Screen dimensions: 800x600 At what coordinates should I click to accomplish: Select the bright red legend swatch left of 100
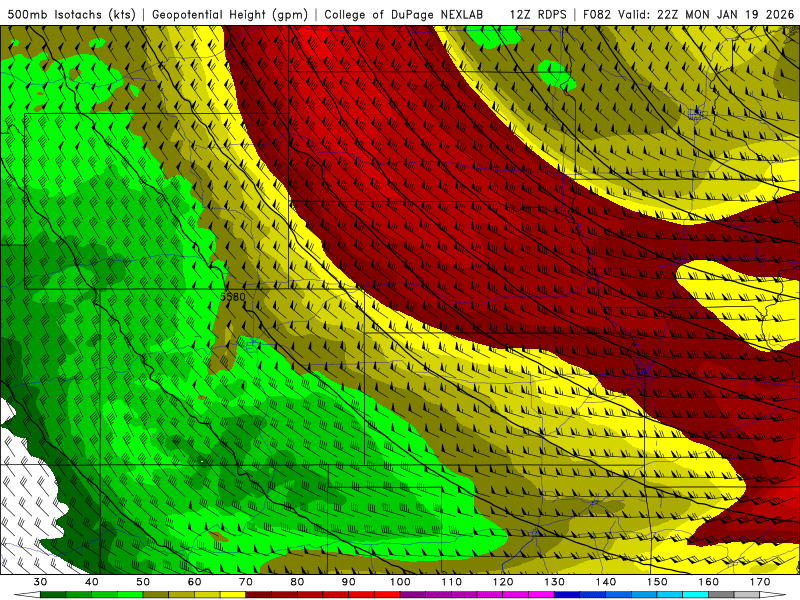(x=387, y=595)
